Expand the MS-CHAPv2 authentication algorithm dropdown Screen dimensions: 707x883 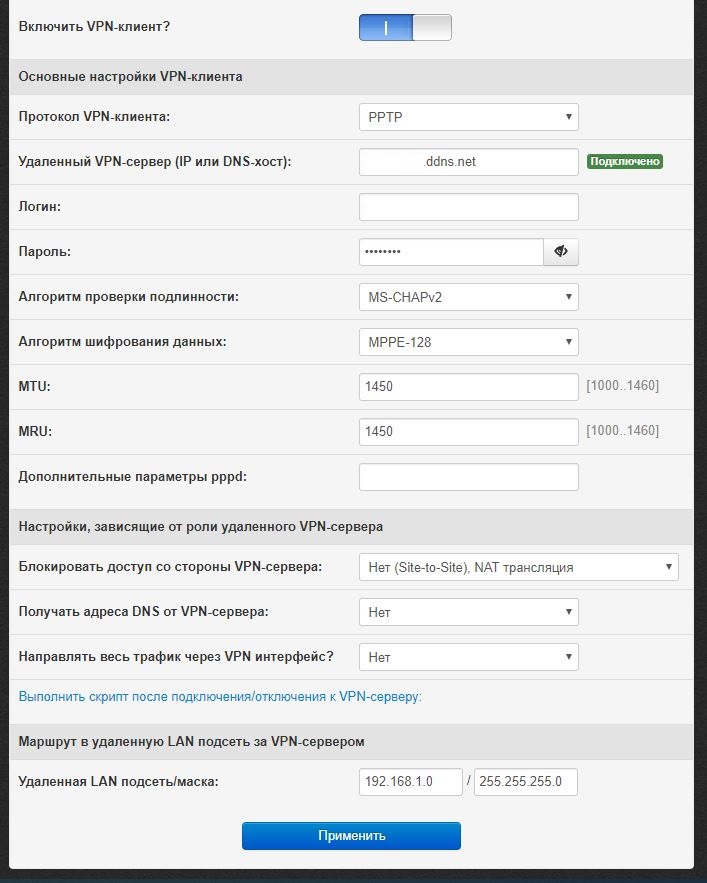pos(468,297)
